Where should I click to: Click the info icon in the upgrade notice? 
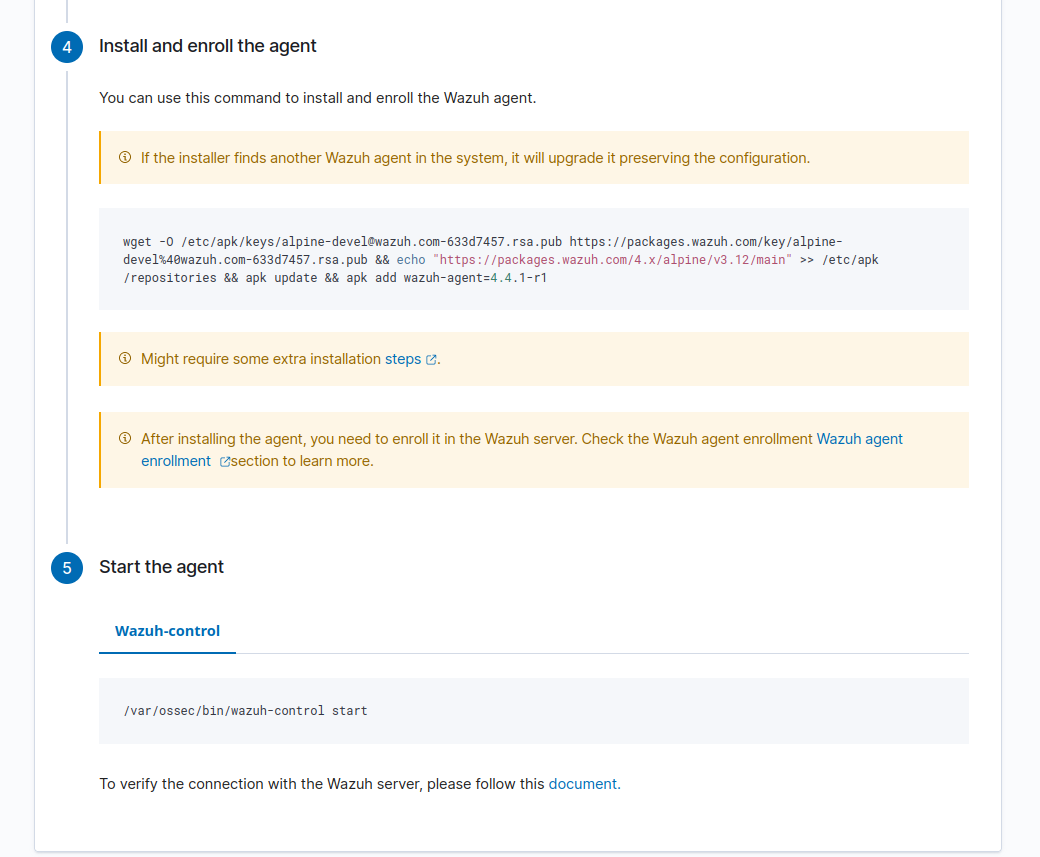click(x=125, y=158)
